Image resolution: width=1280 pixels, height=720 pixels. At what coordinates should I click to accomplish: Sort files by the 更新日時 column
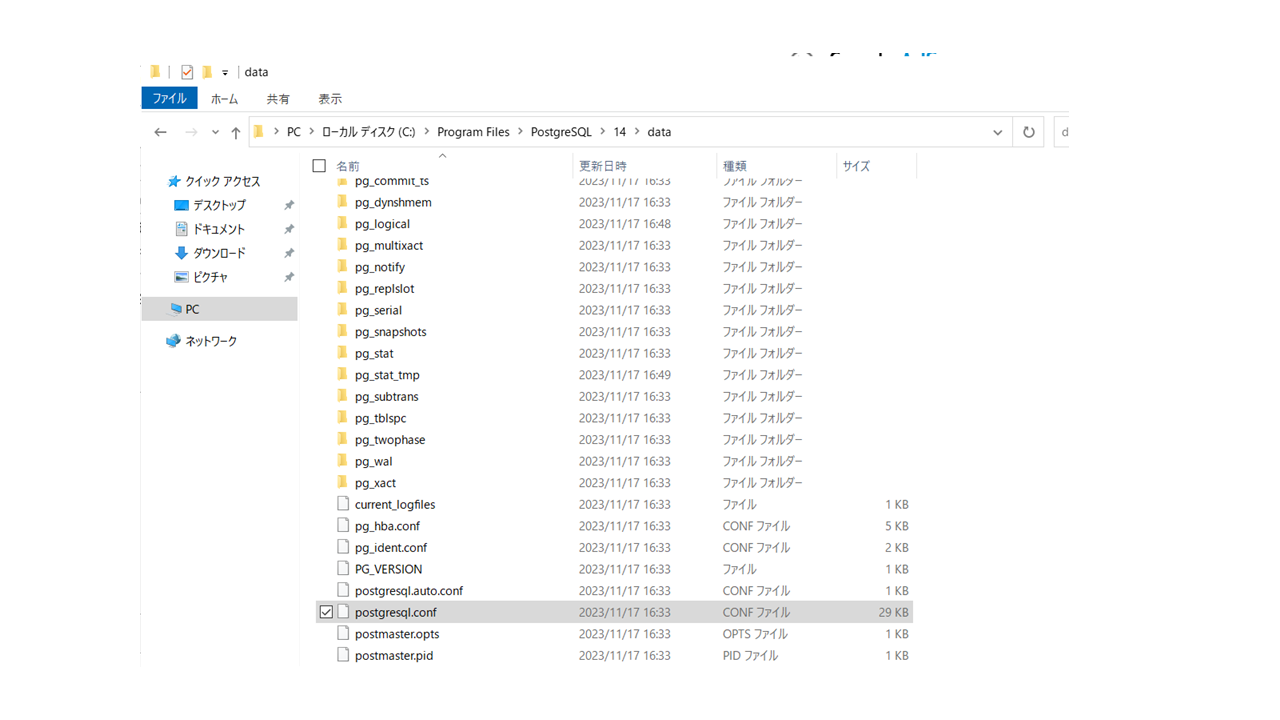(603, 165)
